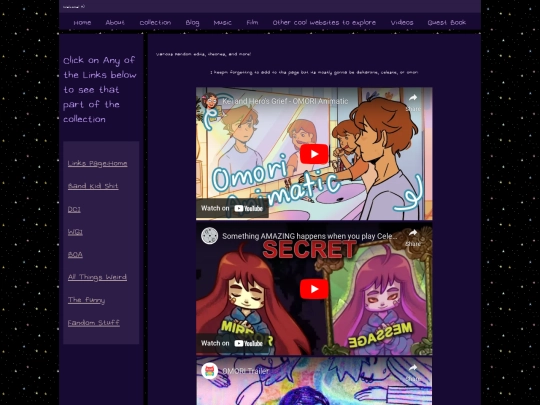
Task: Open channel avatar of OMORI Trailer video
Action: pos(209,371)
